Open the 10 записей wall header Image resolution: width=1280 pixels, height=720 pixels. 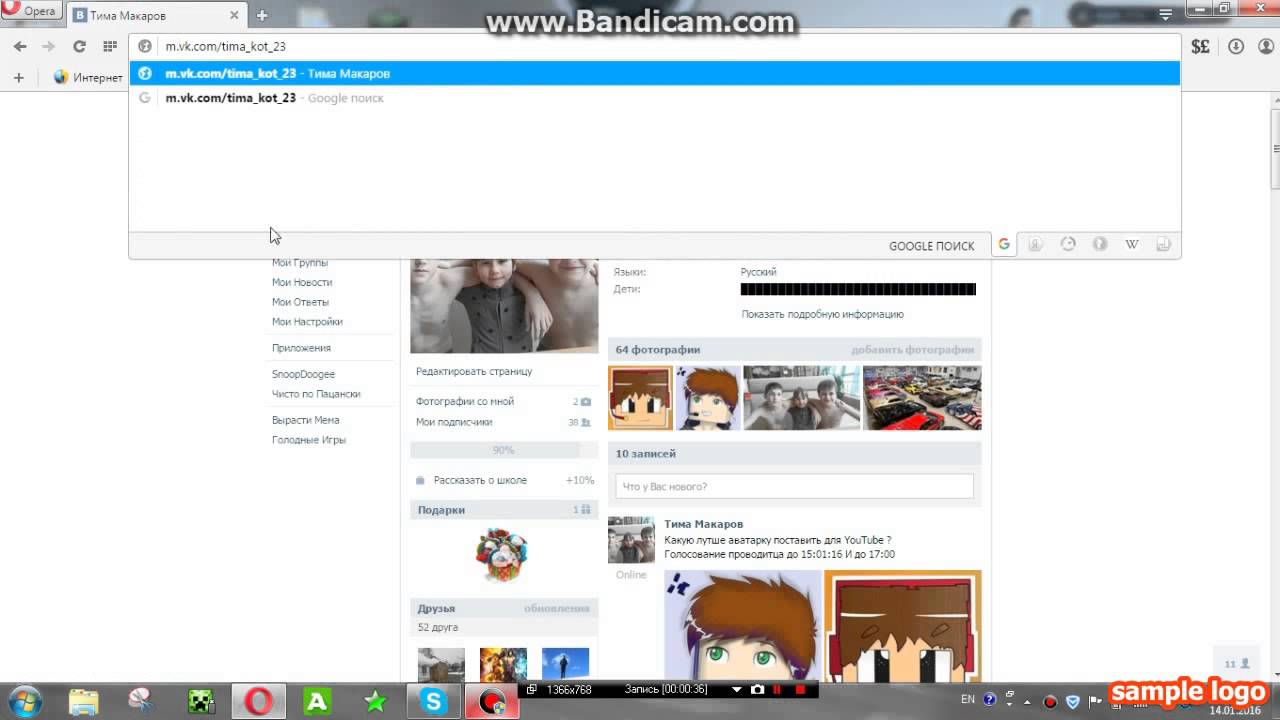pos(795,454)
